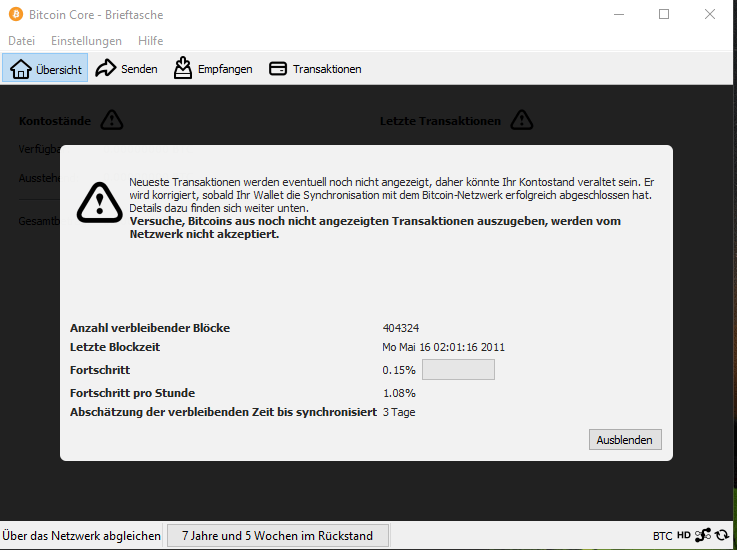Open the Datei menu

pos(22,41)
